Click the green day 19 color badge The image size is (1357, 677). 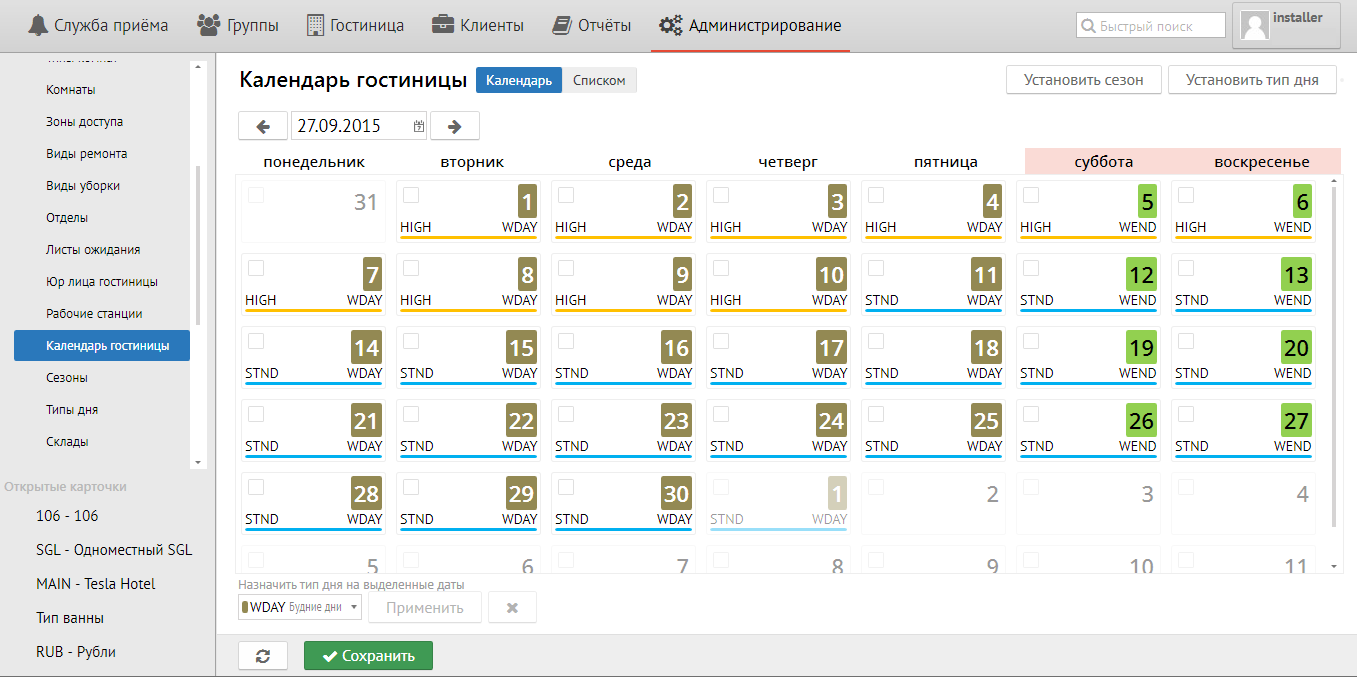click(1141, 348)
